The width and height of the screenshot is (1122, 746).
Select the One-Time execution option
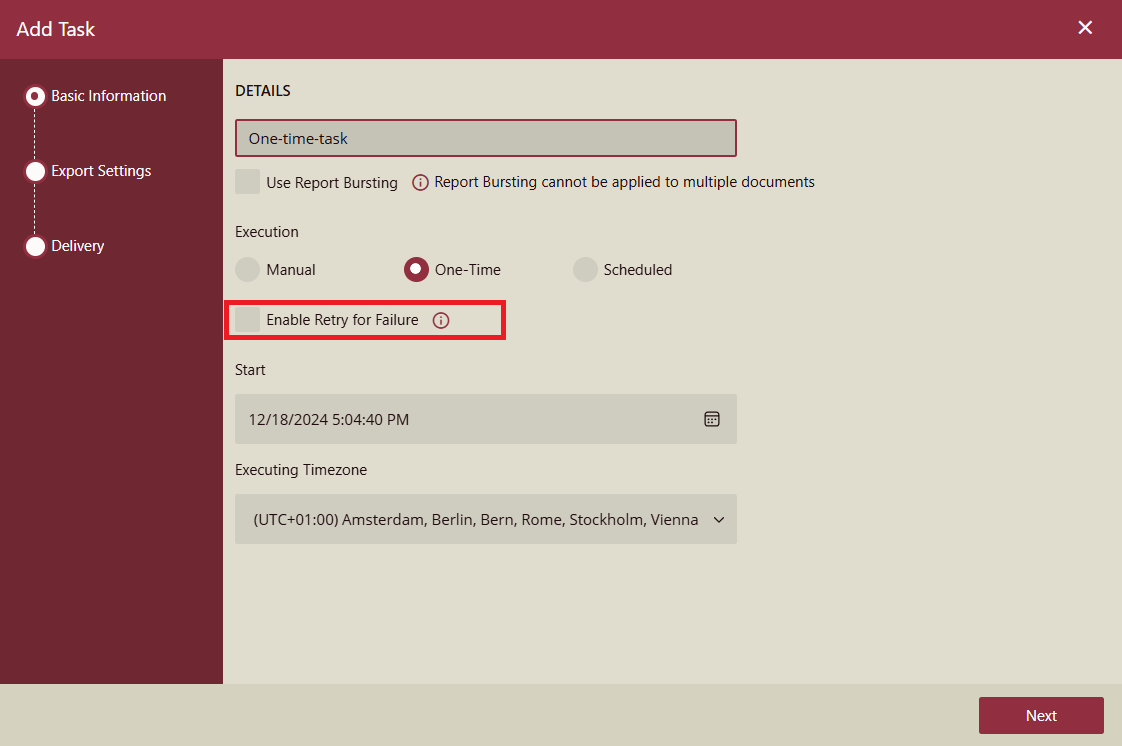click(416, 270)
